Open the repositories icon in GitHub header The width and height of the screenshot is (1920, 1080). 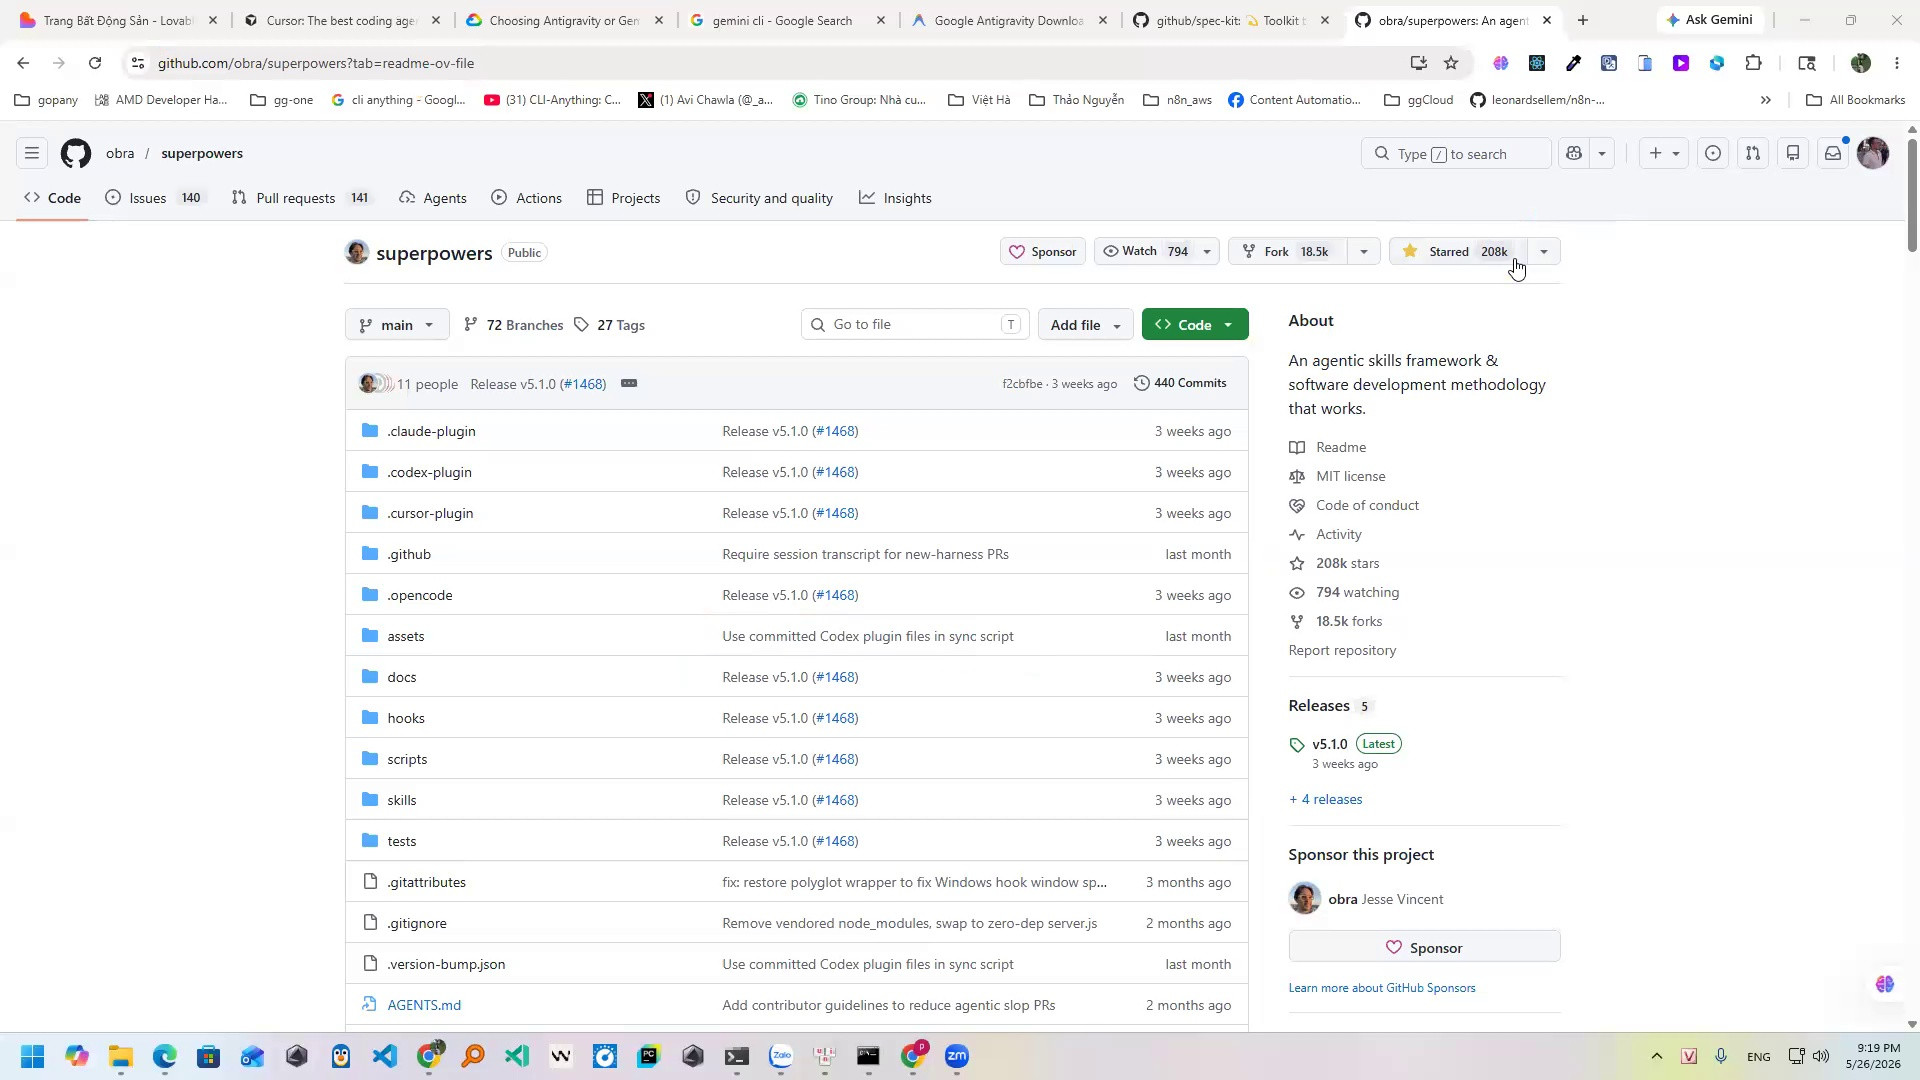click(x=1793, y=154)
